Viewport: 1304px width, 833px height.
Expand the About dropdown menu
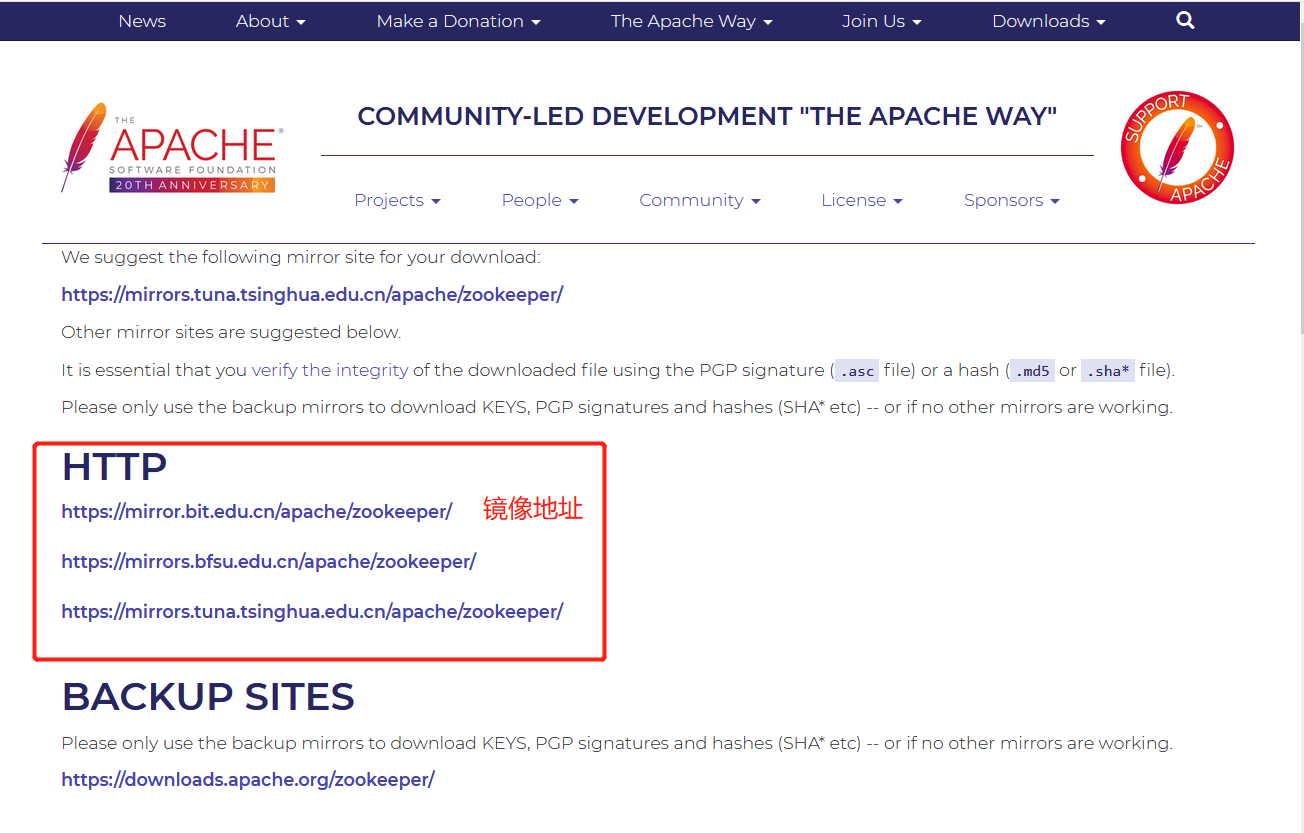pyautogui.click(x=271, y=21)
